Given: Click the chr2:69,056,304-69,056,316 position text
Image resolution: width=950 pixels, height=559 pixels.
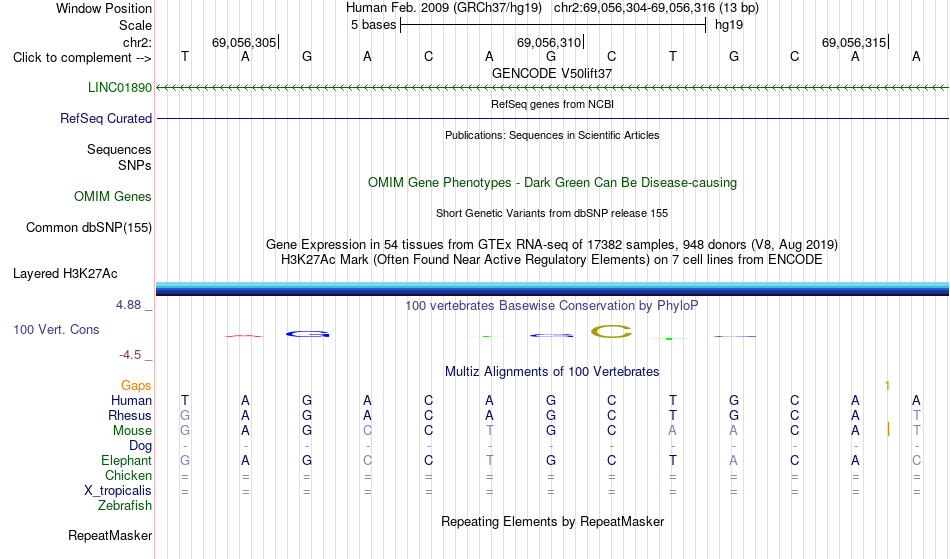Looking at the screenshot, I should [656, 8].
